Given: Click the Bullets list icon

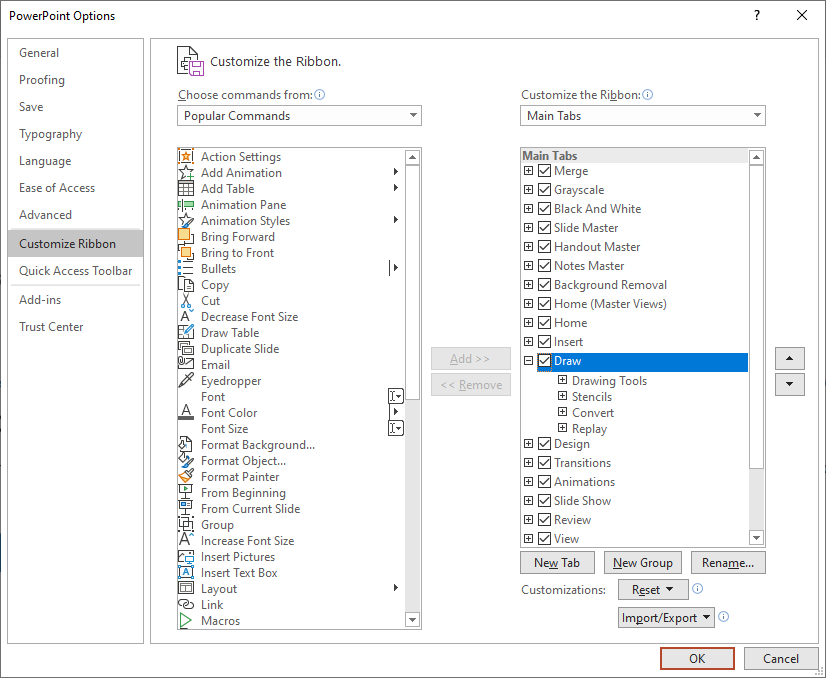Looking at the screenshot, I should [185, 269].
